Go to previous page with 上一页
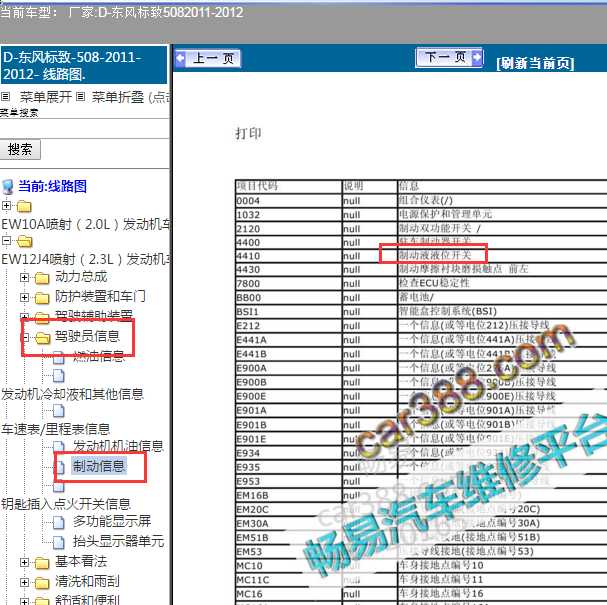 click(x=208, y=58)
